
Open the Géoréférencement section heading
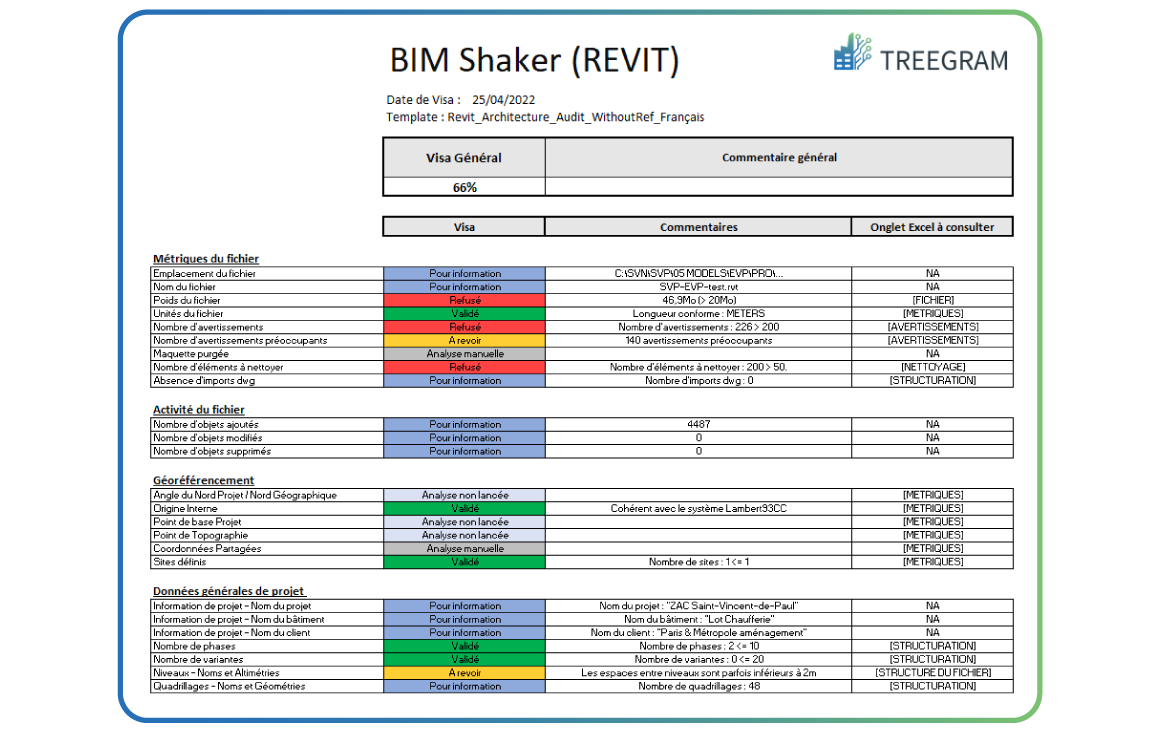[x=203, y=481]
